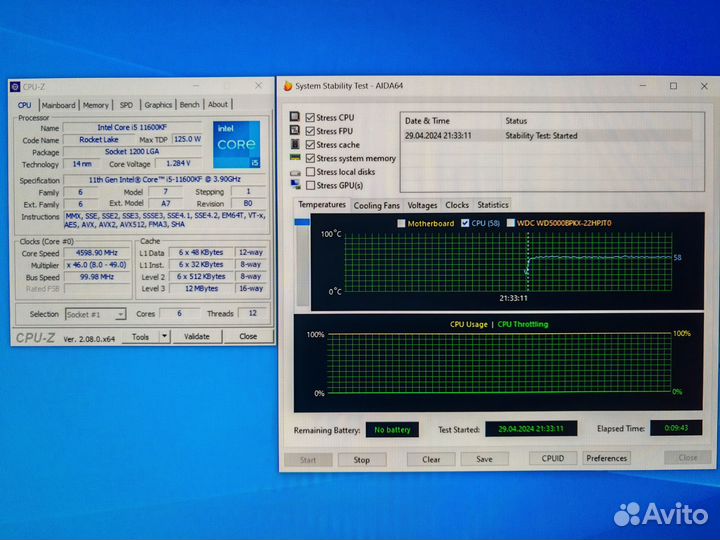This screenshot has width=720, height=540.
Task: Switch to the Bench tab
Action: point(190,105)
